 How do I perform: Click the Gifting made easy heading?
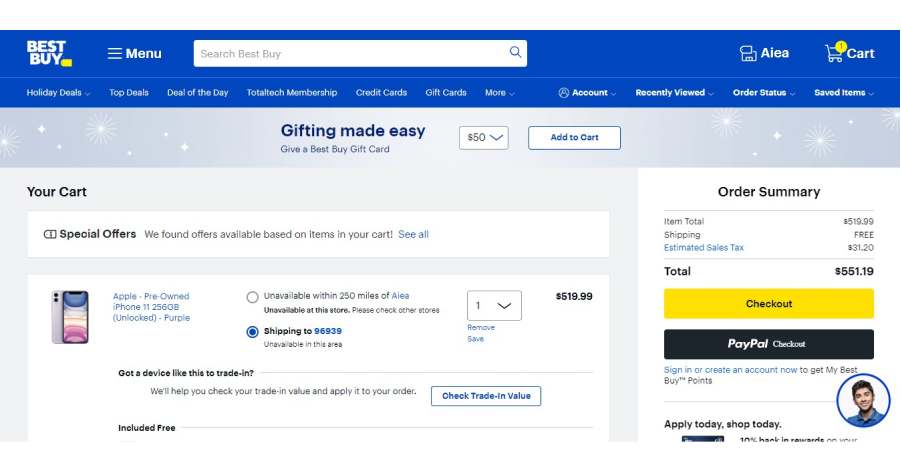pyautogui.click(x=353, y=130)
